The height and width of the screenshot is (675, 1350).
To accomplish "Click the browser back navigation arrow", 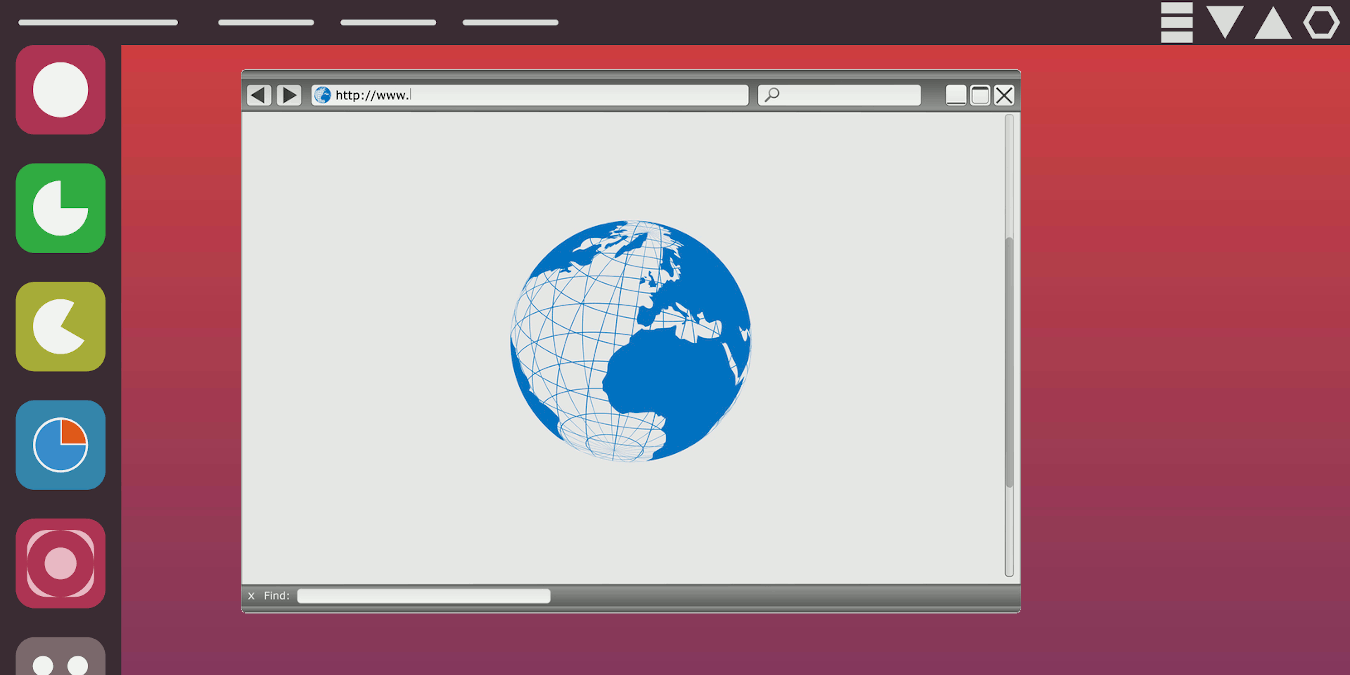I will coord(258,94).
